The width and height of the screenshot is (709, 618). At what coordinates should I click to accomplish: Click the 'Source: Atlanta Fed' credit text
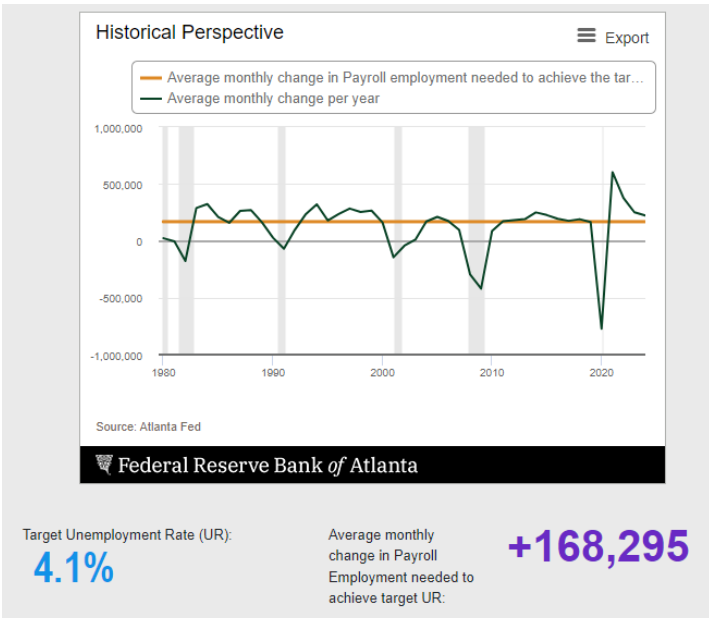click(x=148, y=427)
